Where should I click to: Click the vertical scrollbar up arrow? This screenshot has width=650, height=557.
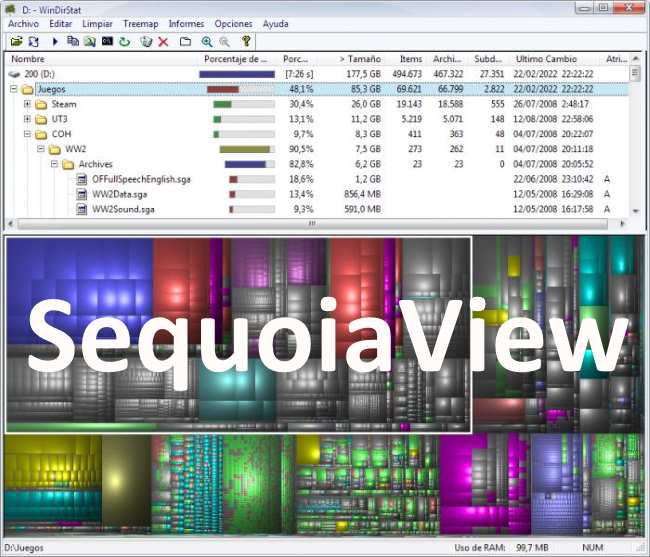tap(635, 59)
